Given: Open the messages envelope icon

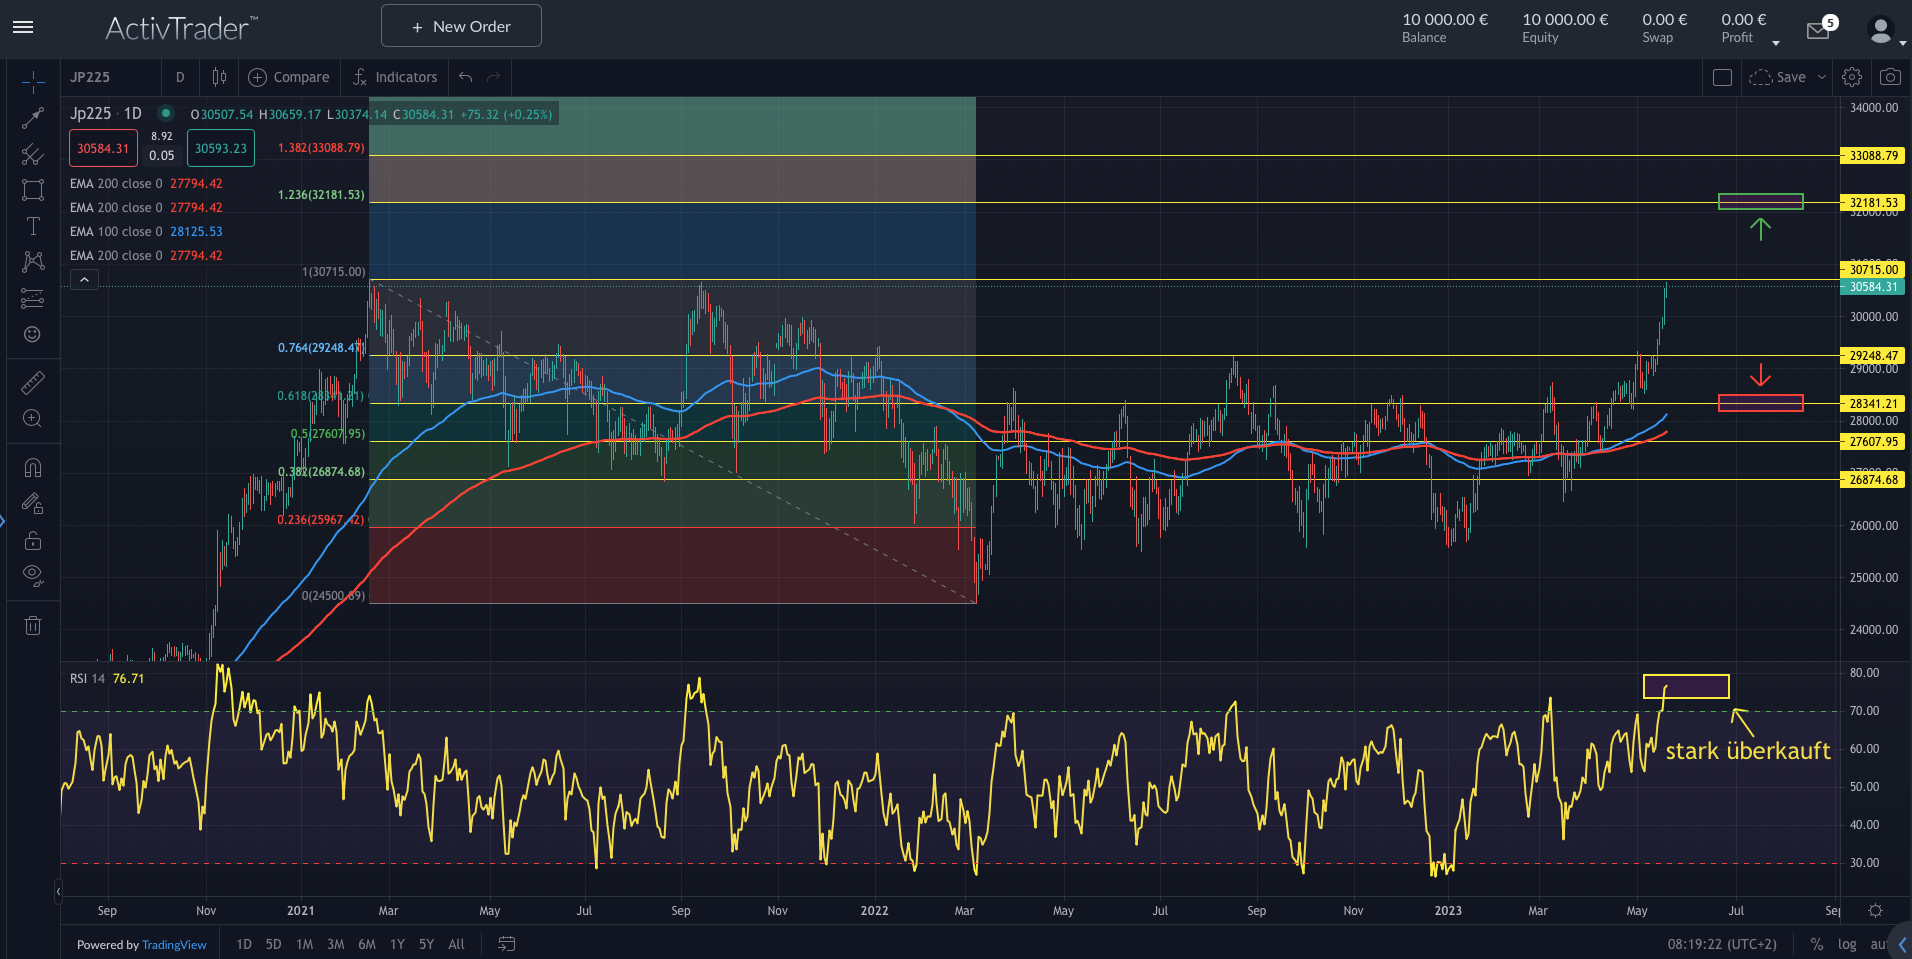Looking at the screenshot, I should coord(1818,31).
